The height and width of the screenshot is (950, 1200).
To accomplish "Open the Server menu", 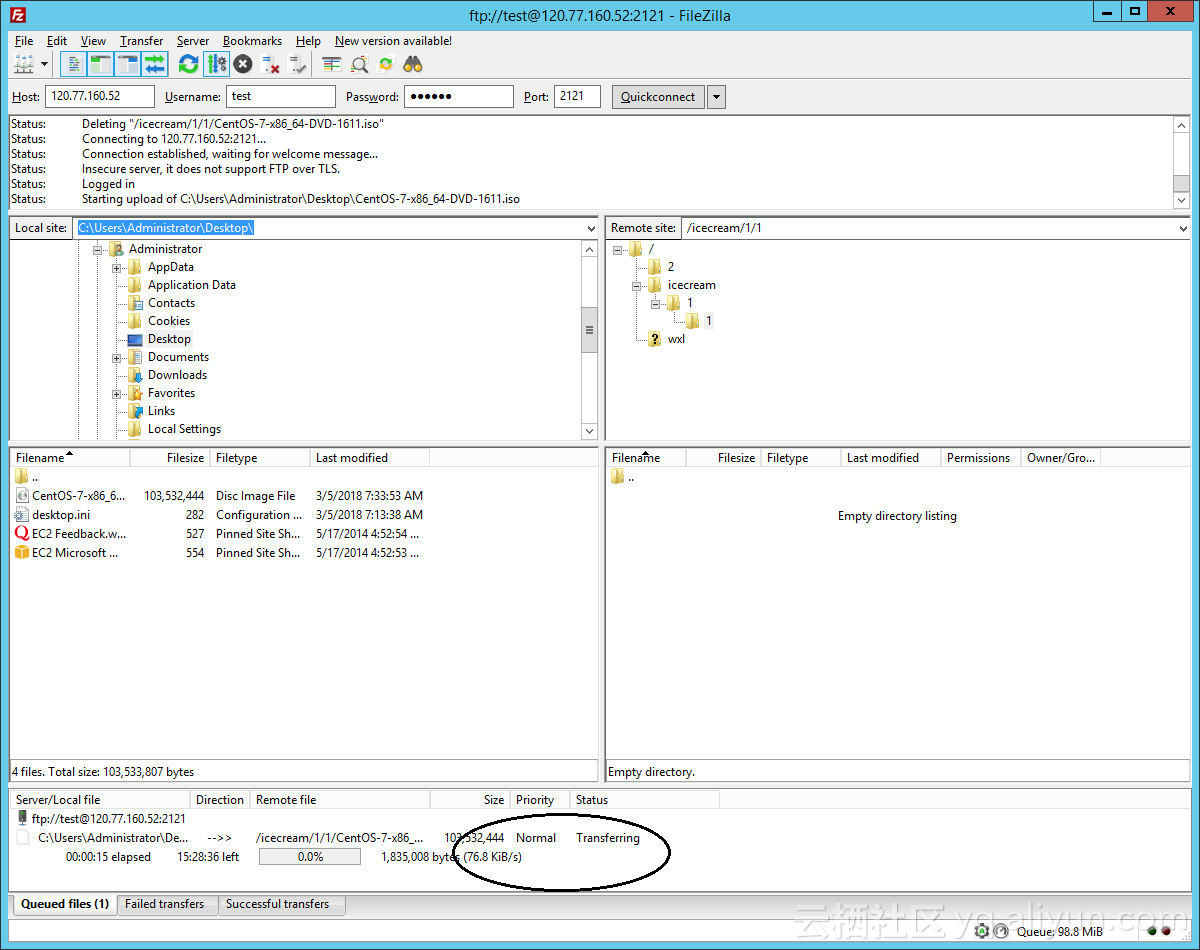I will coord(193,41).
